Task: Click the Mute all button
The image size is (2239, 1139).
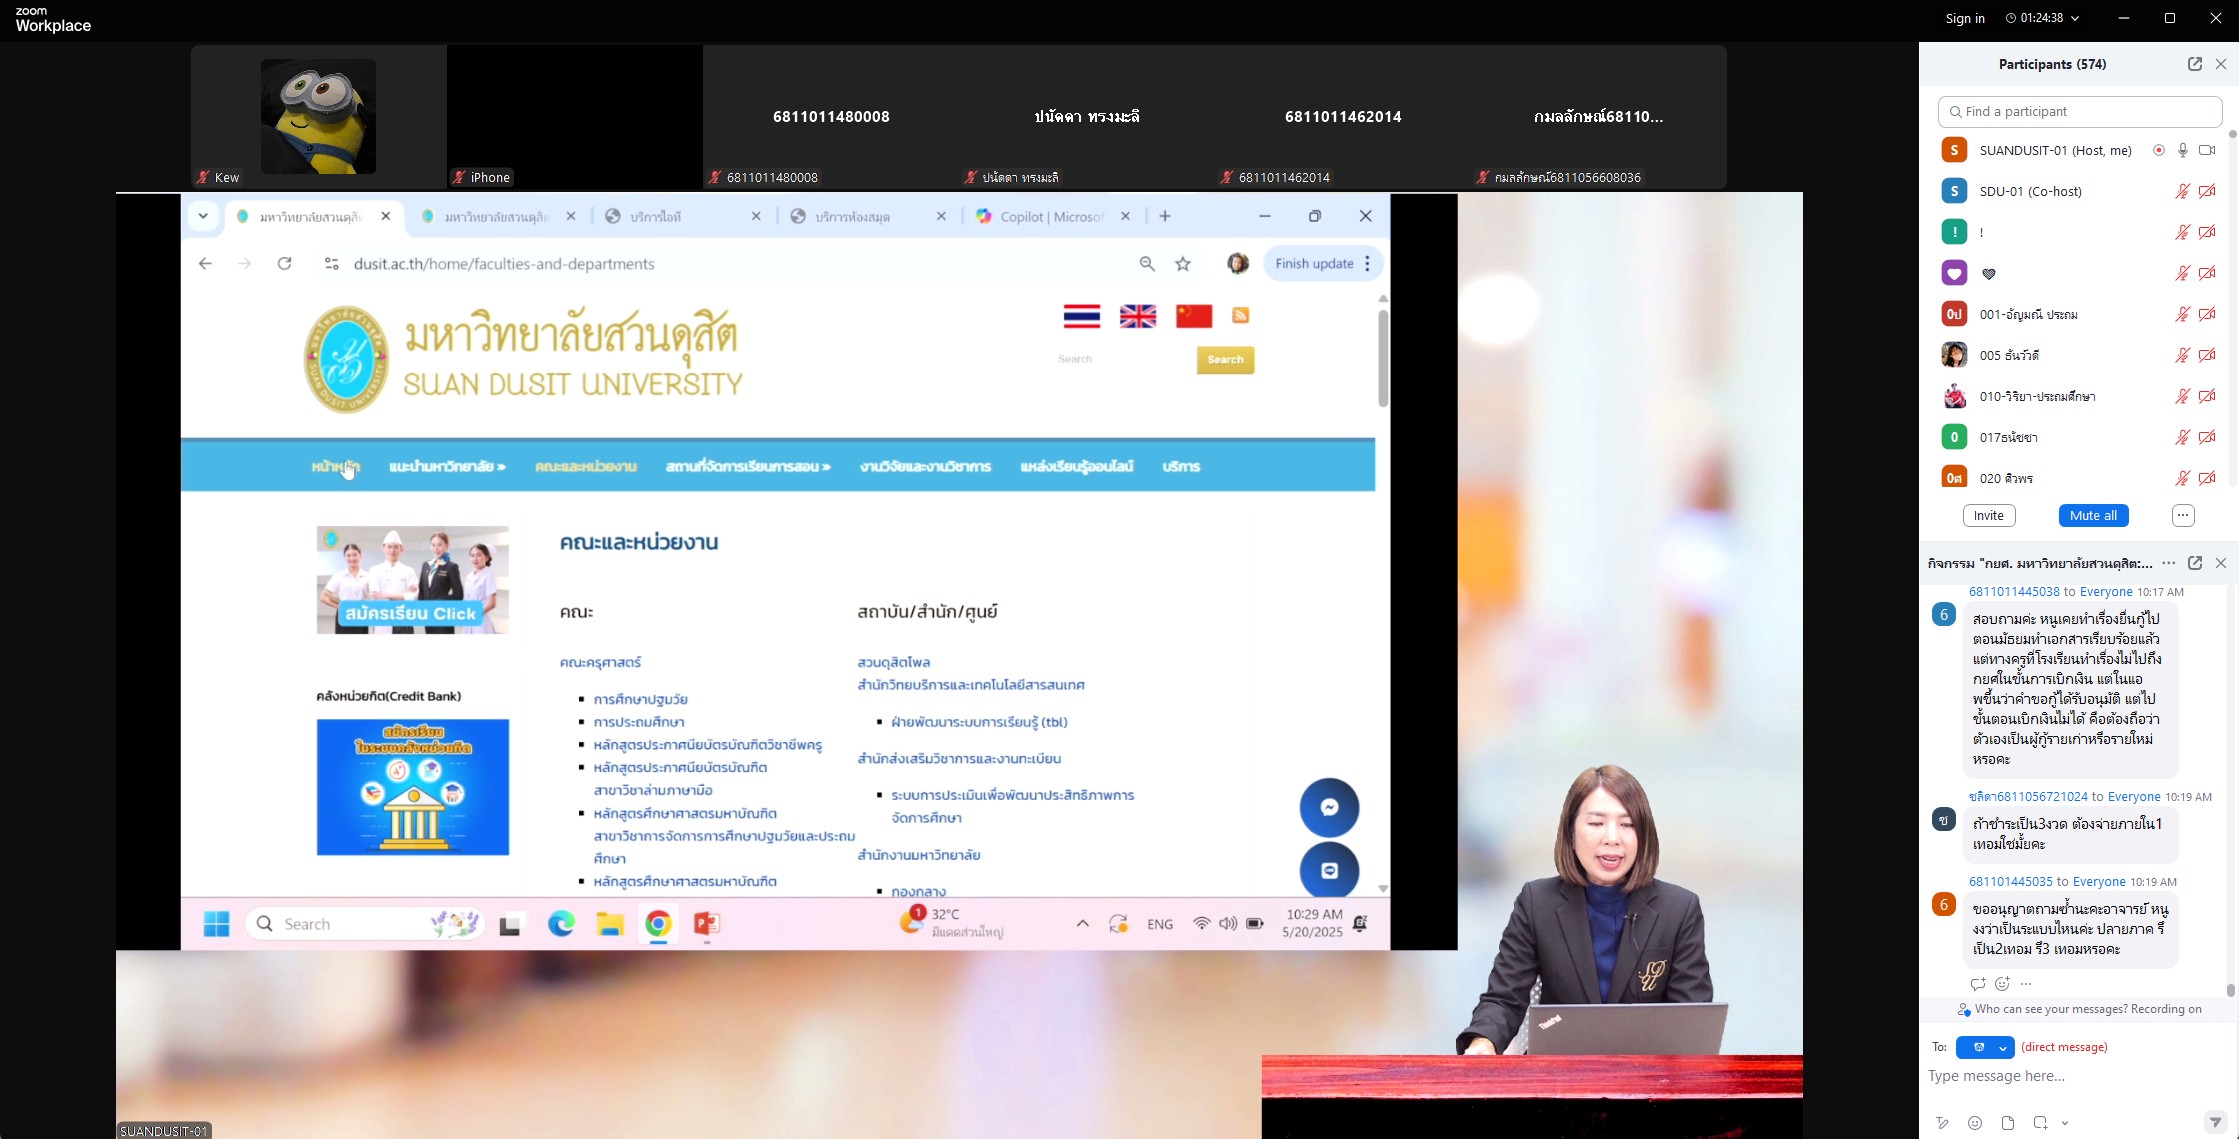Action: (2093, 516)
